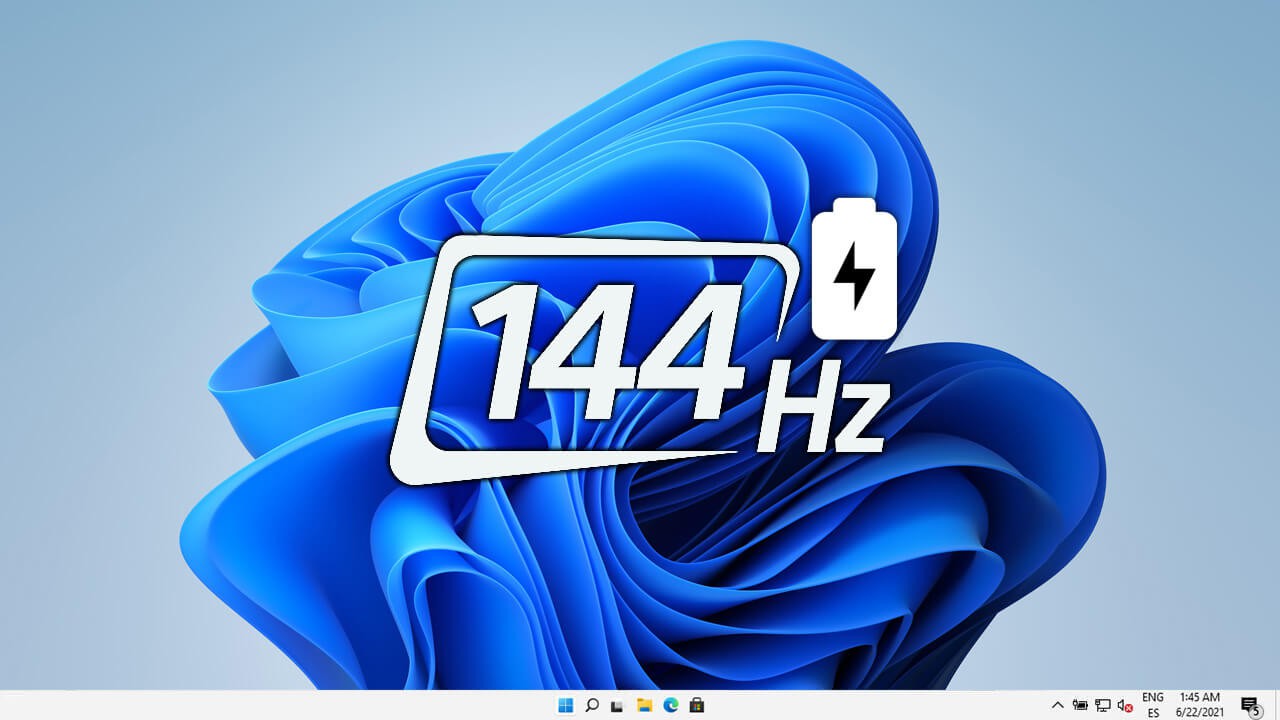The image size is (1280, 720).
Task: Launch Microsoft Edge from taskbar
Action: click(x=671, y=705)
